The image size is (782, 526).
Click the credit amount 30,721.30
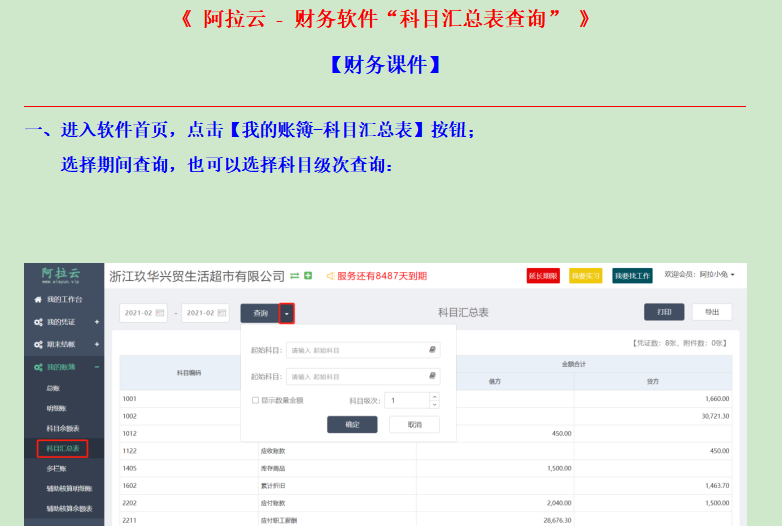(715, 416)
